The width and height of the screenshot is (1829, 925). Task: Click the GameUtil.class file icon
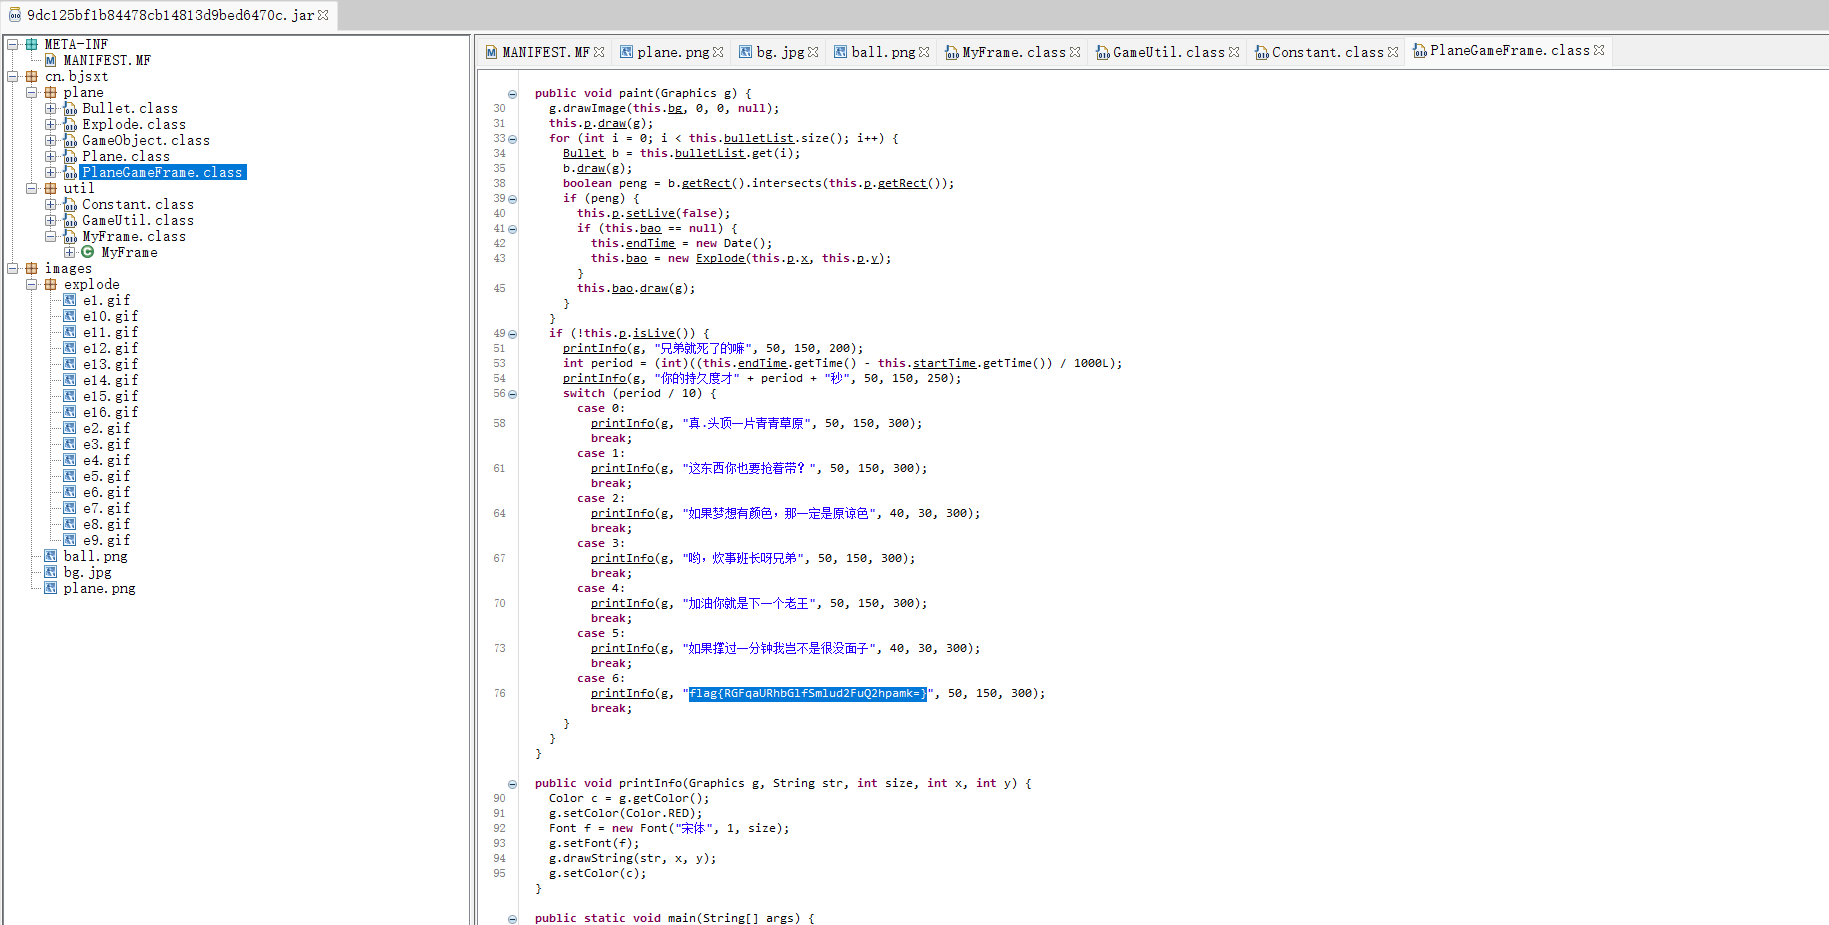pyautogui.click(x=70, y=220)
